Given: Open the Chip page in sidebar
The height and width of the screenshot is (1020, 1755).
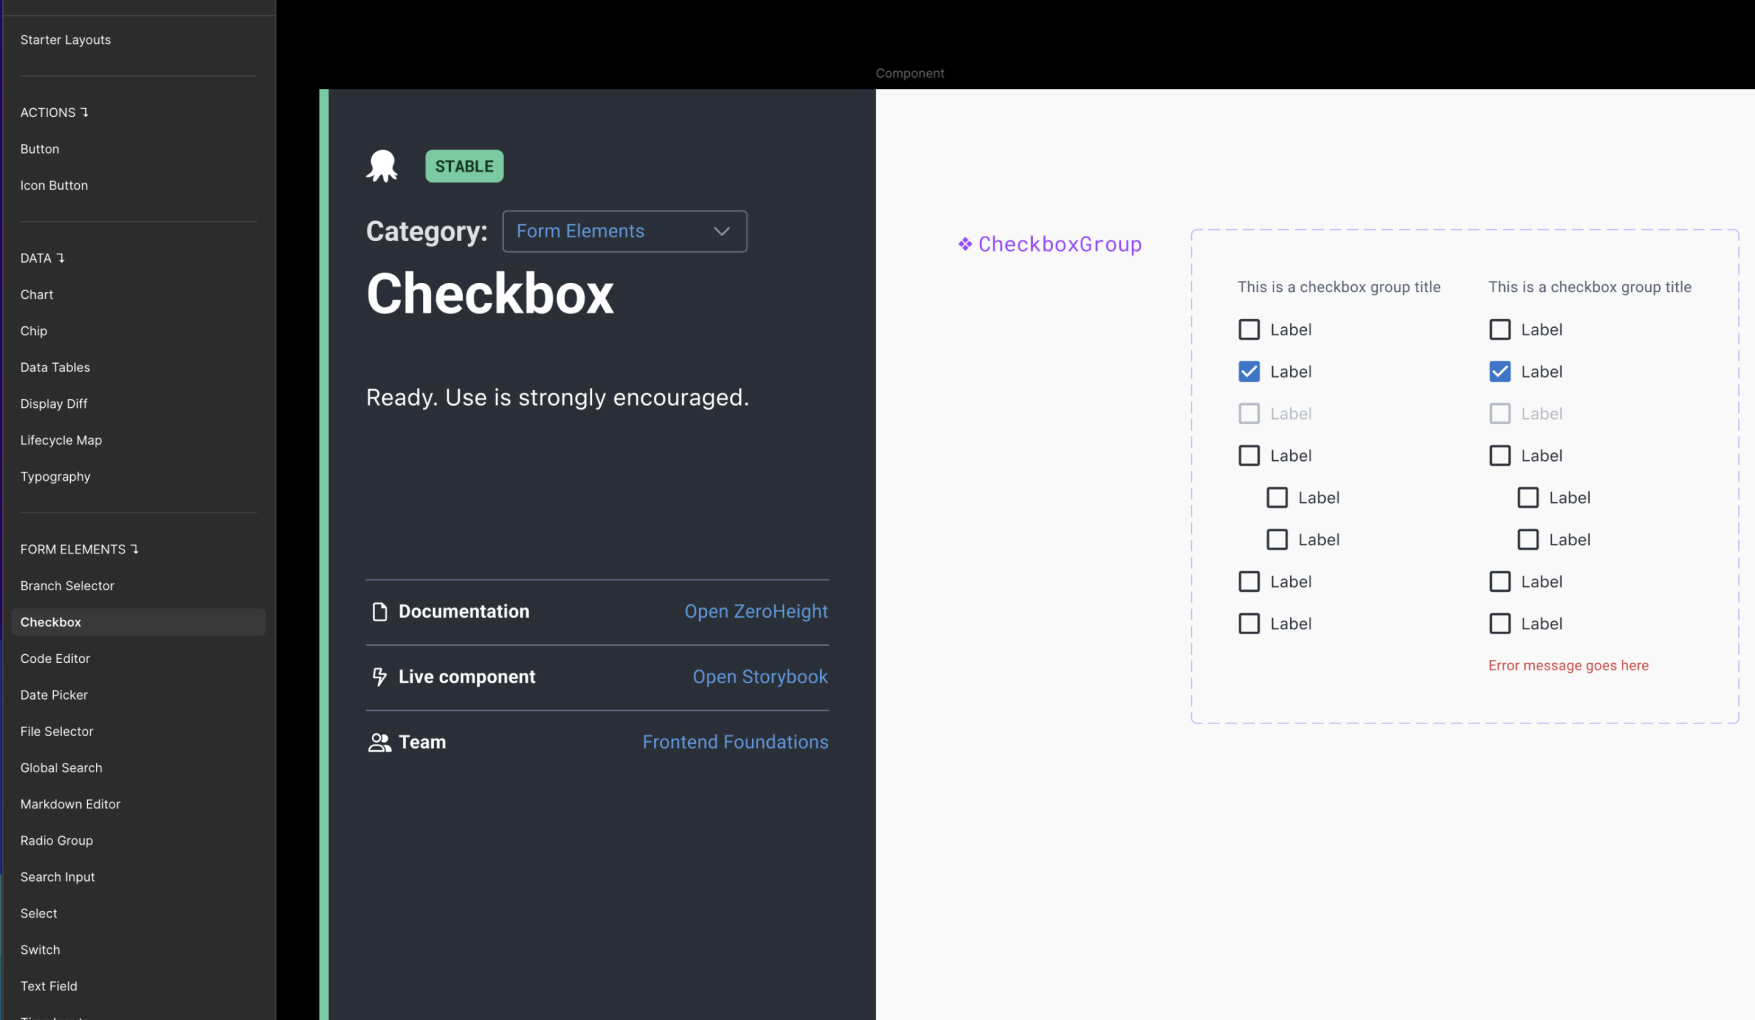Looking at the screenshot, I should (34, 331).
